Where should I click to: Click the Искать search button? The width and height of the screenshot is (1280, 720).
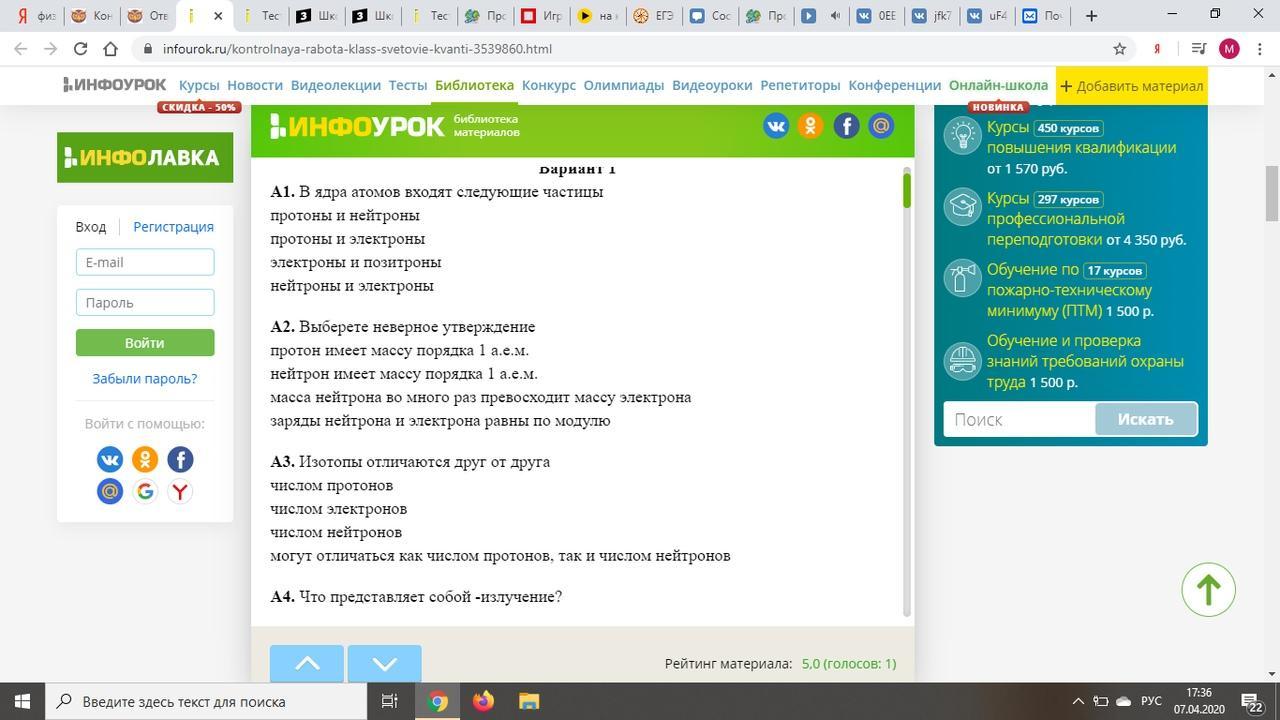1145,419
